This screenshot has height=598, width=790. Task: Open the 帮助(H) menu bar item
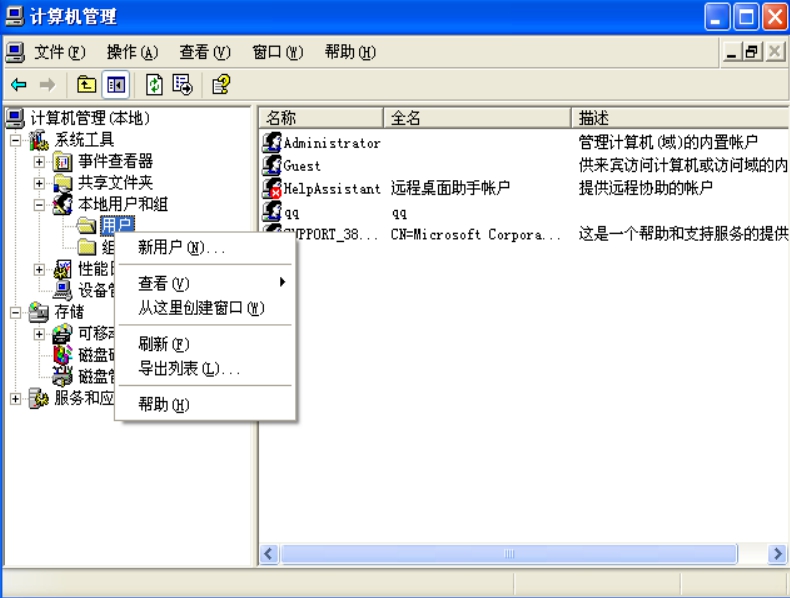point(350,52)
